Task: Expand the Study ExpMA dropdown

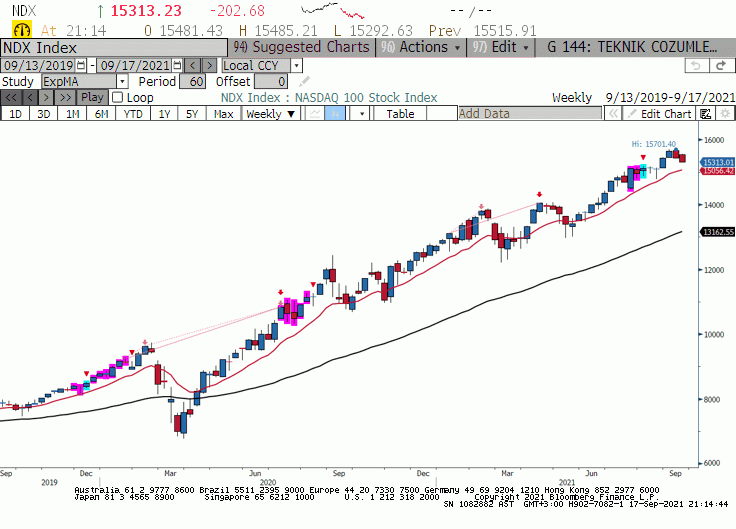Action: [x=122, y=82]
